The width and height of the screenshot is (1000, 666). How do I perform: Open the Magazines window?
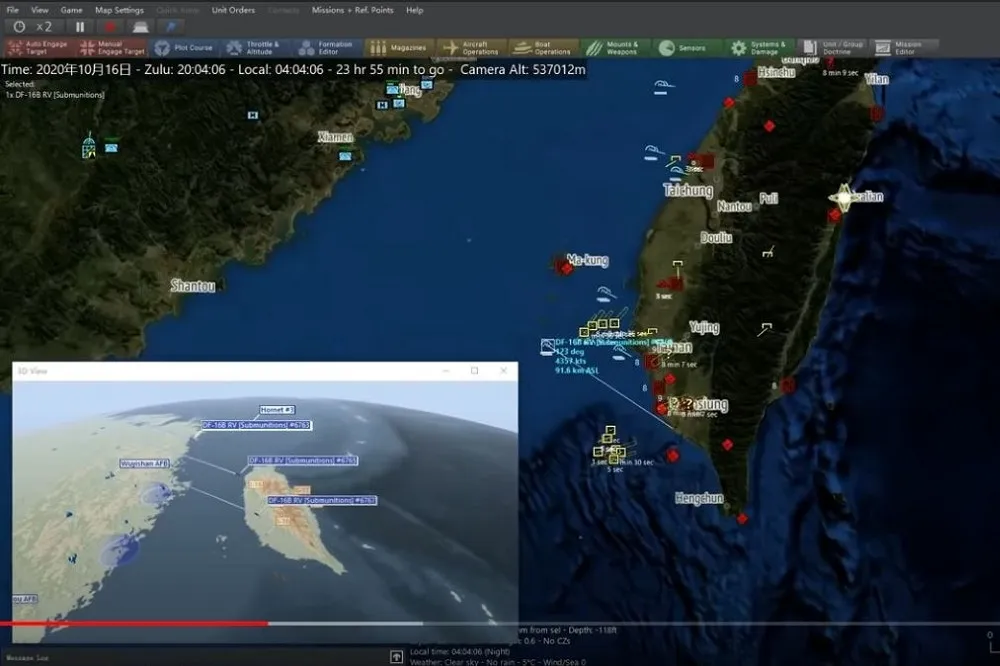pyautogui.click(x=400, y=48)
